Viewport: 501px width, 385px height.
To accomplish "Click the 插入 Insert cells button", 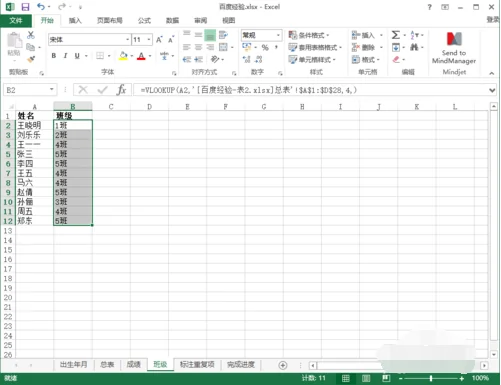I will tap(367, 35).
